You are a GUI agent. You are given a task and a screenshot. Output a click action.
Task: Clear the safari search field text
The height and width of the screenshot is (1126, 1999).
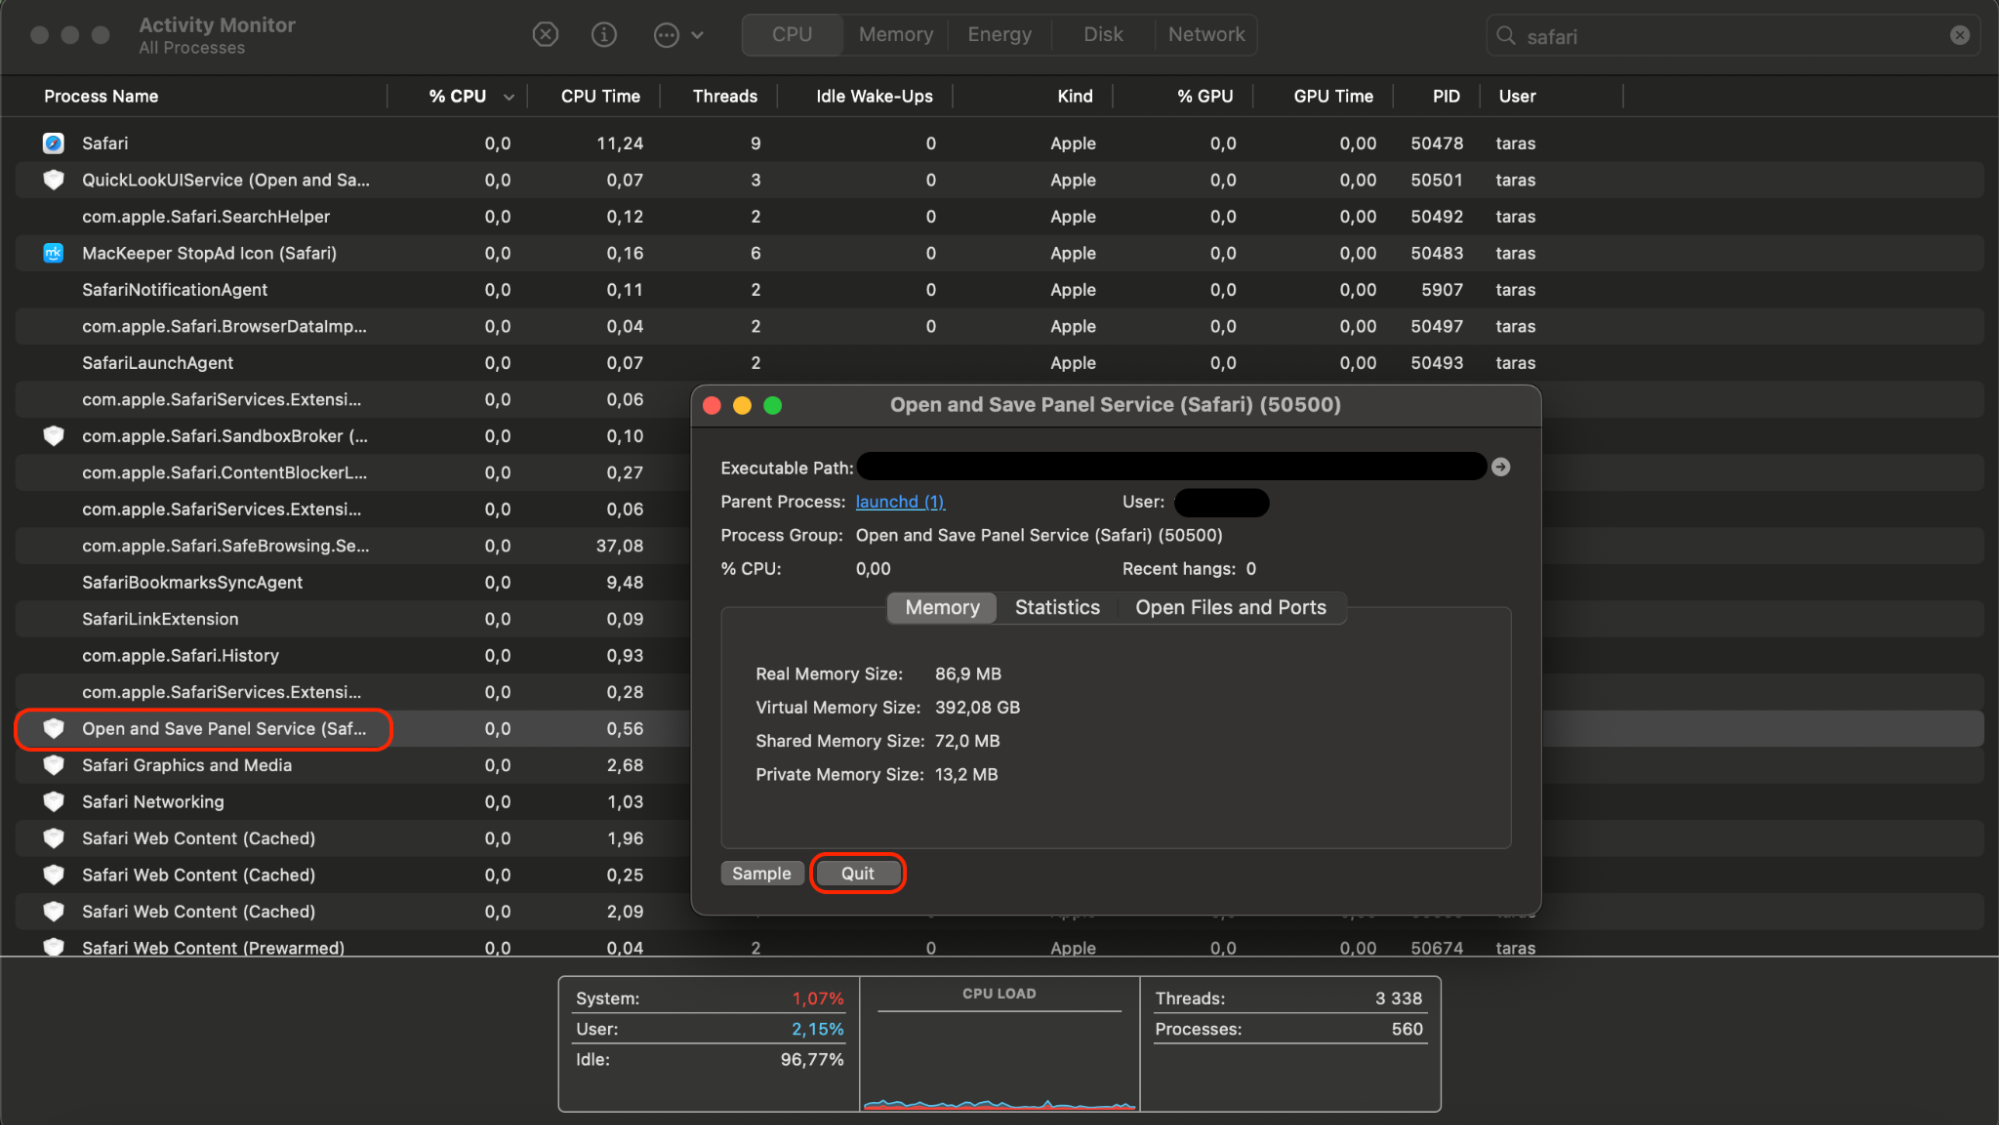[1959, 36]
